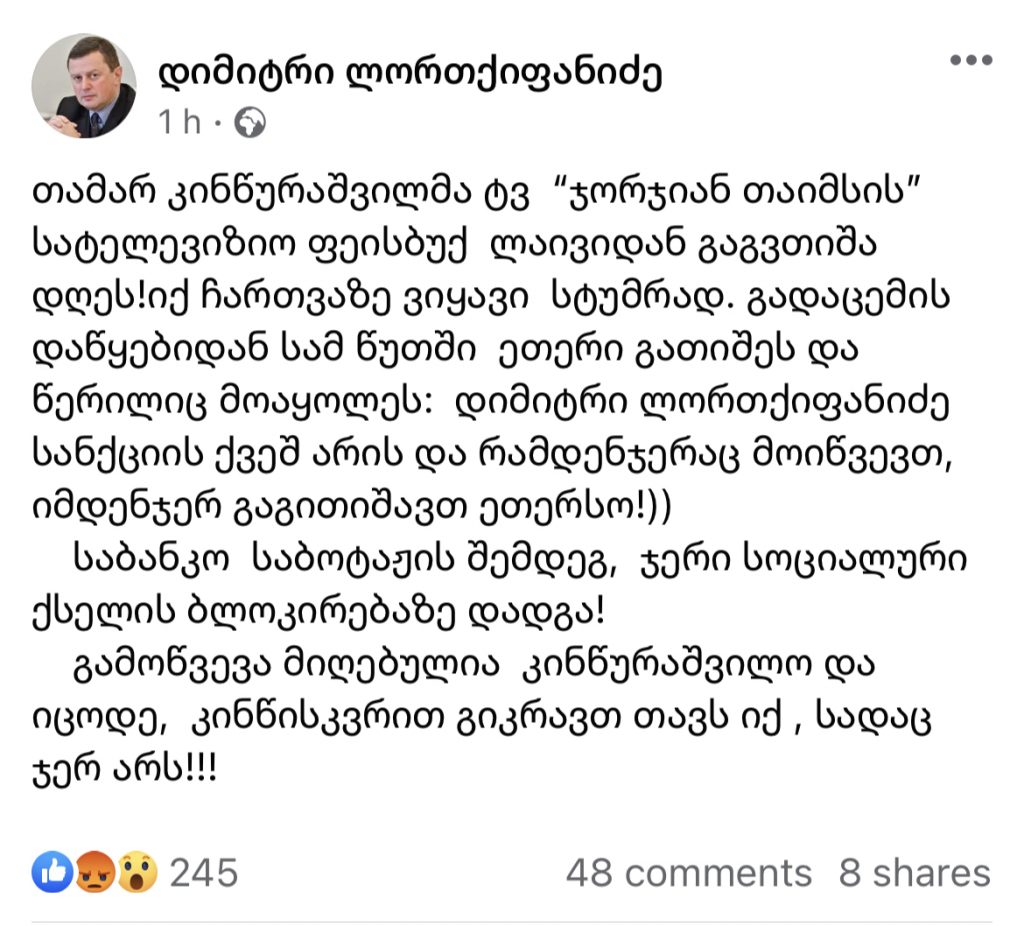Click the 1 h post timestamp

pyautogui.click(x=180, y=122)
